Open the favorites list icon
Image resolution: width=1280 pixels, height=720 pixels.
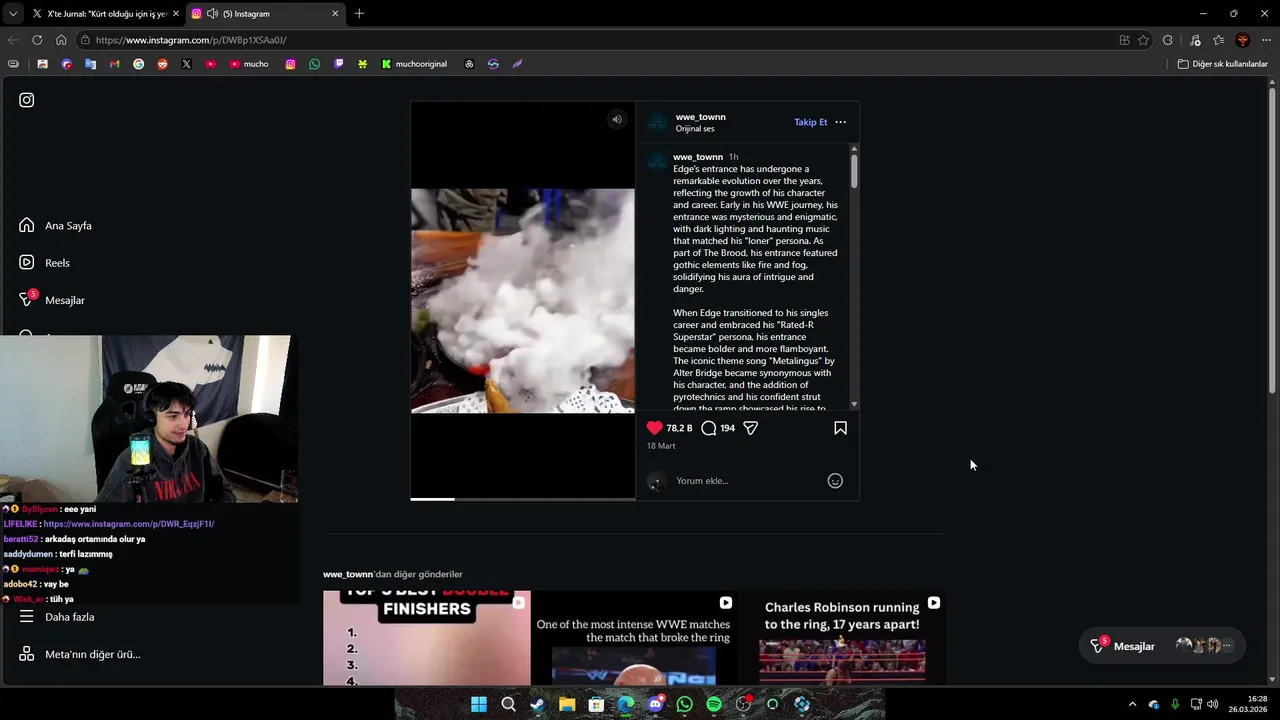pos(1218,40)
